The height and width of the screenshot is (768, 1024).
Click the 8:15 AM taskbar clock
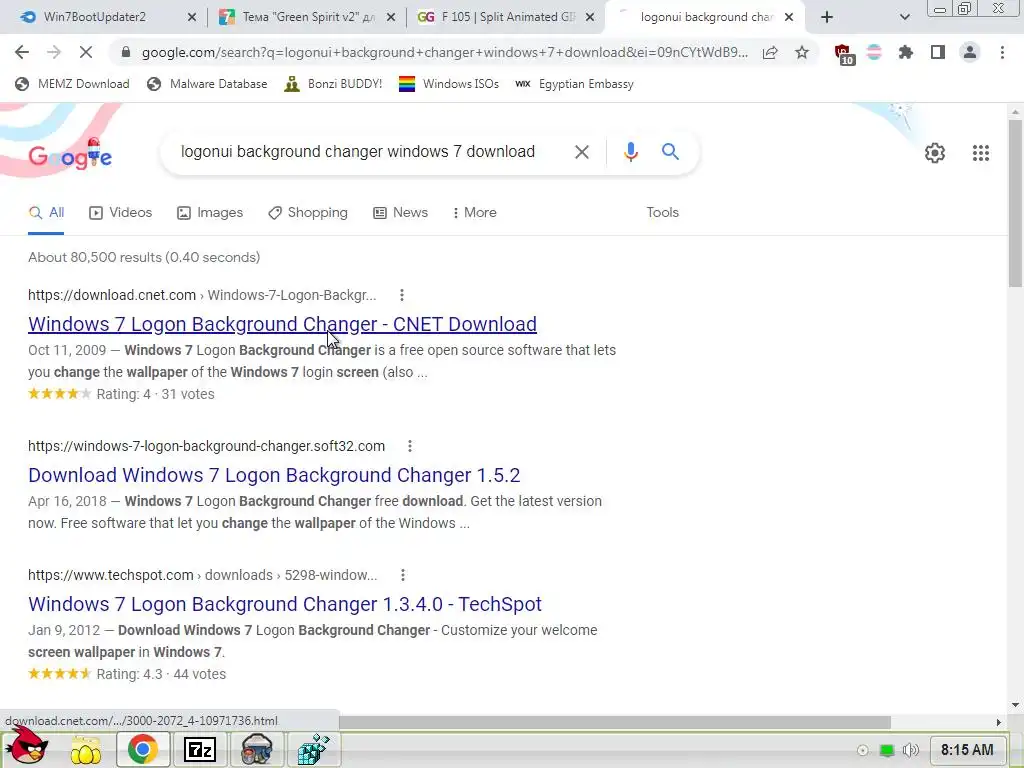967,750
